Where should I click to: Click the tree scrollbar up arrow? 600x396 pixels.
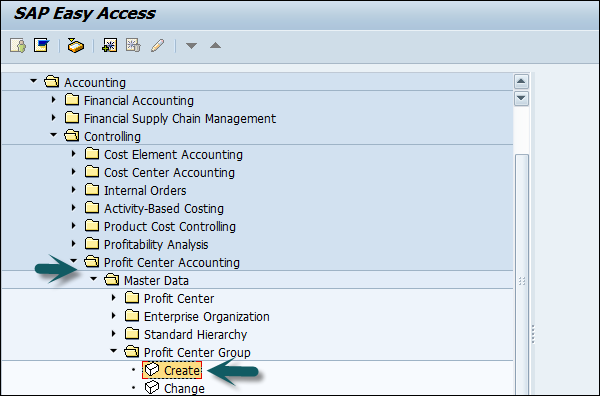pos(521,81)
